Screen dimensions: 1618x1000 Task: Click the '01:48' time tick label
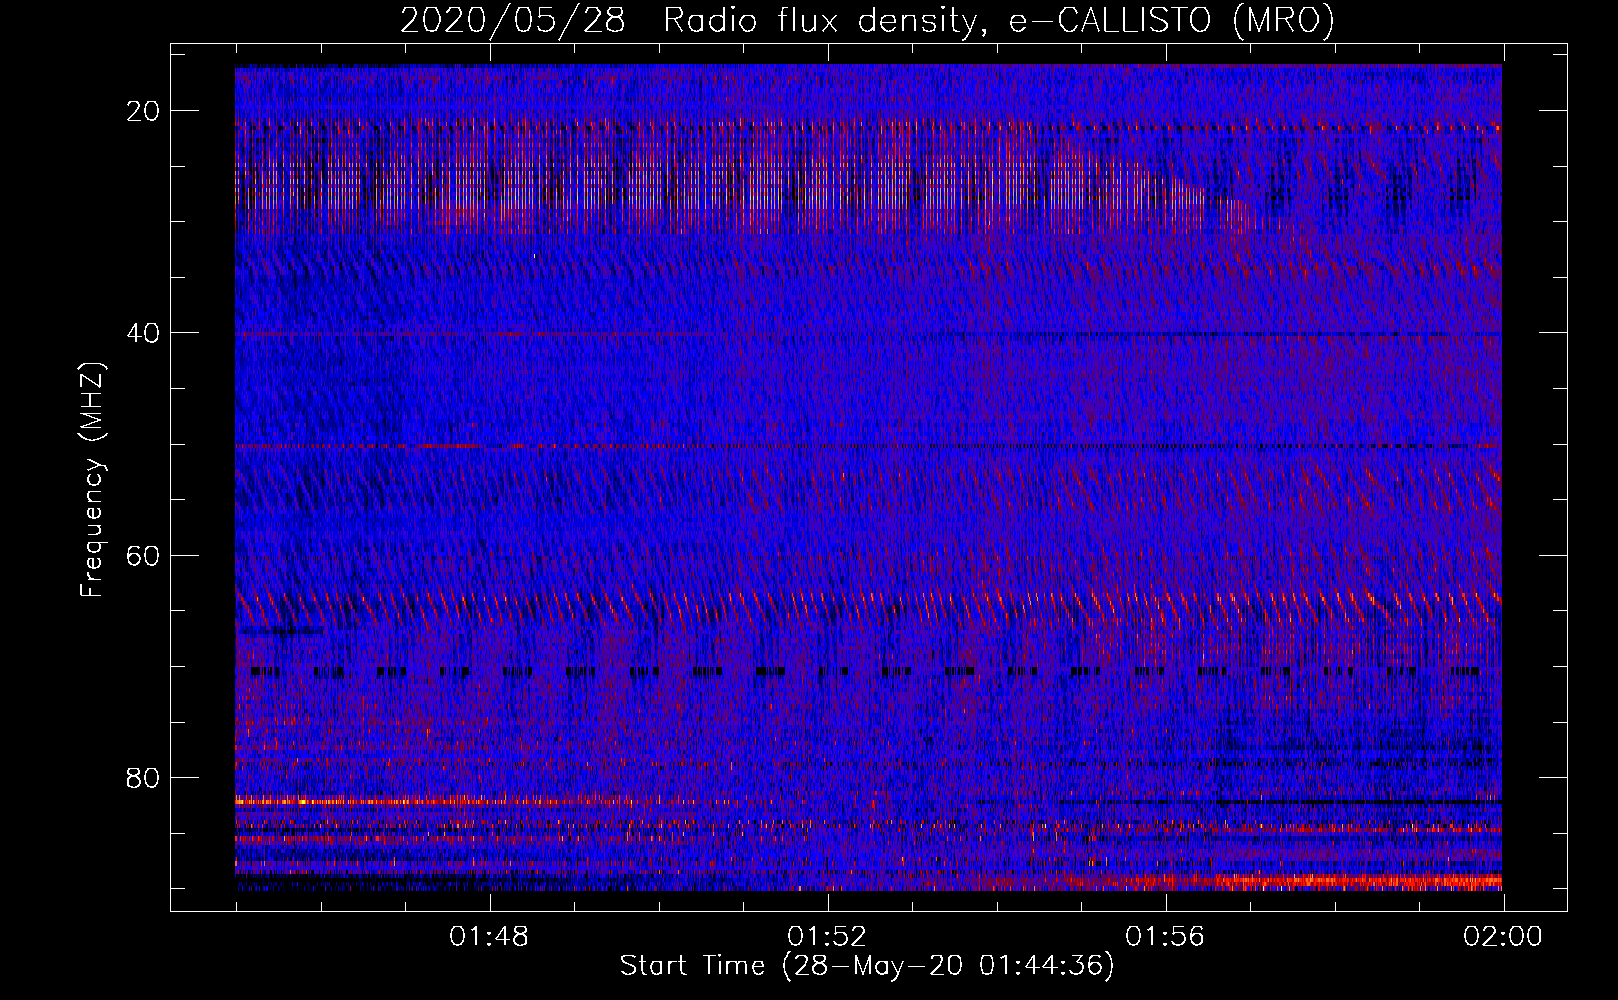click(x=489, y=937)
